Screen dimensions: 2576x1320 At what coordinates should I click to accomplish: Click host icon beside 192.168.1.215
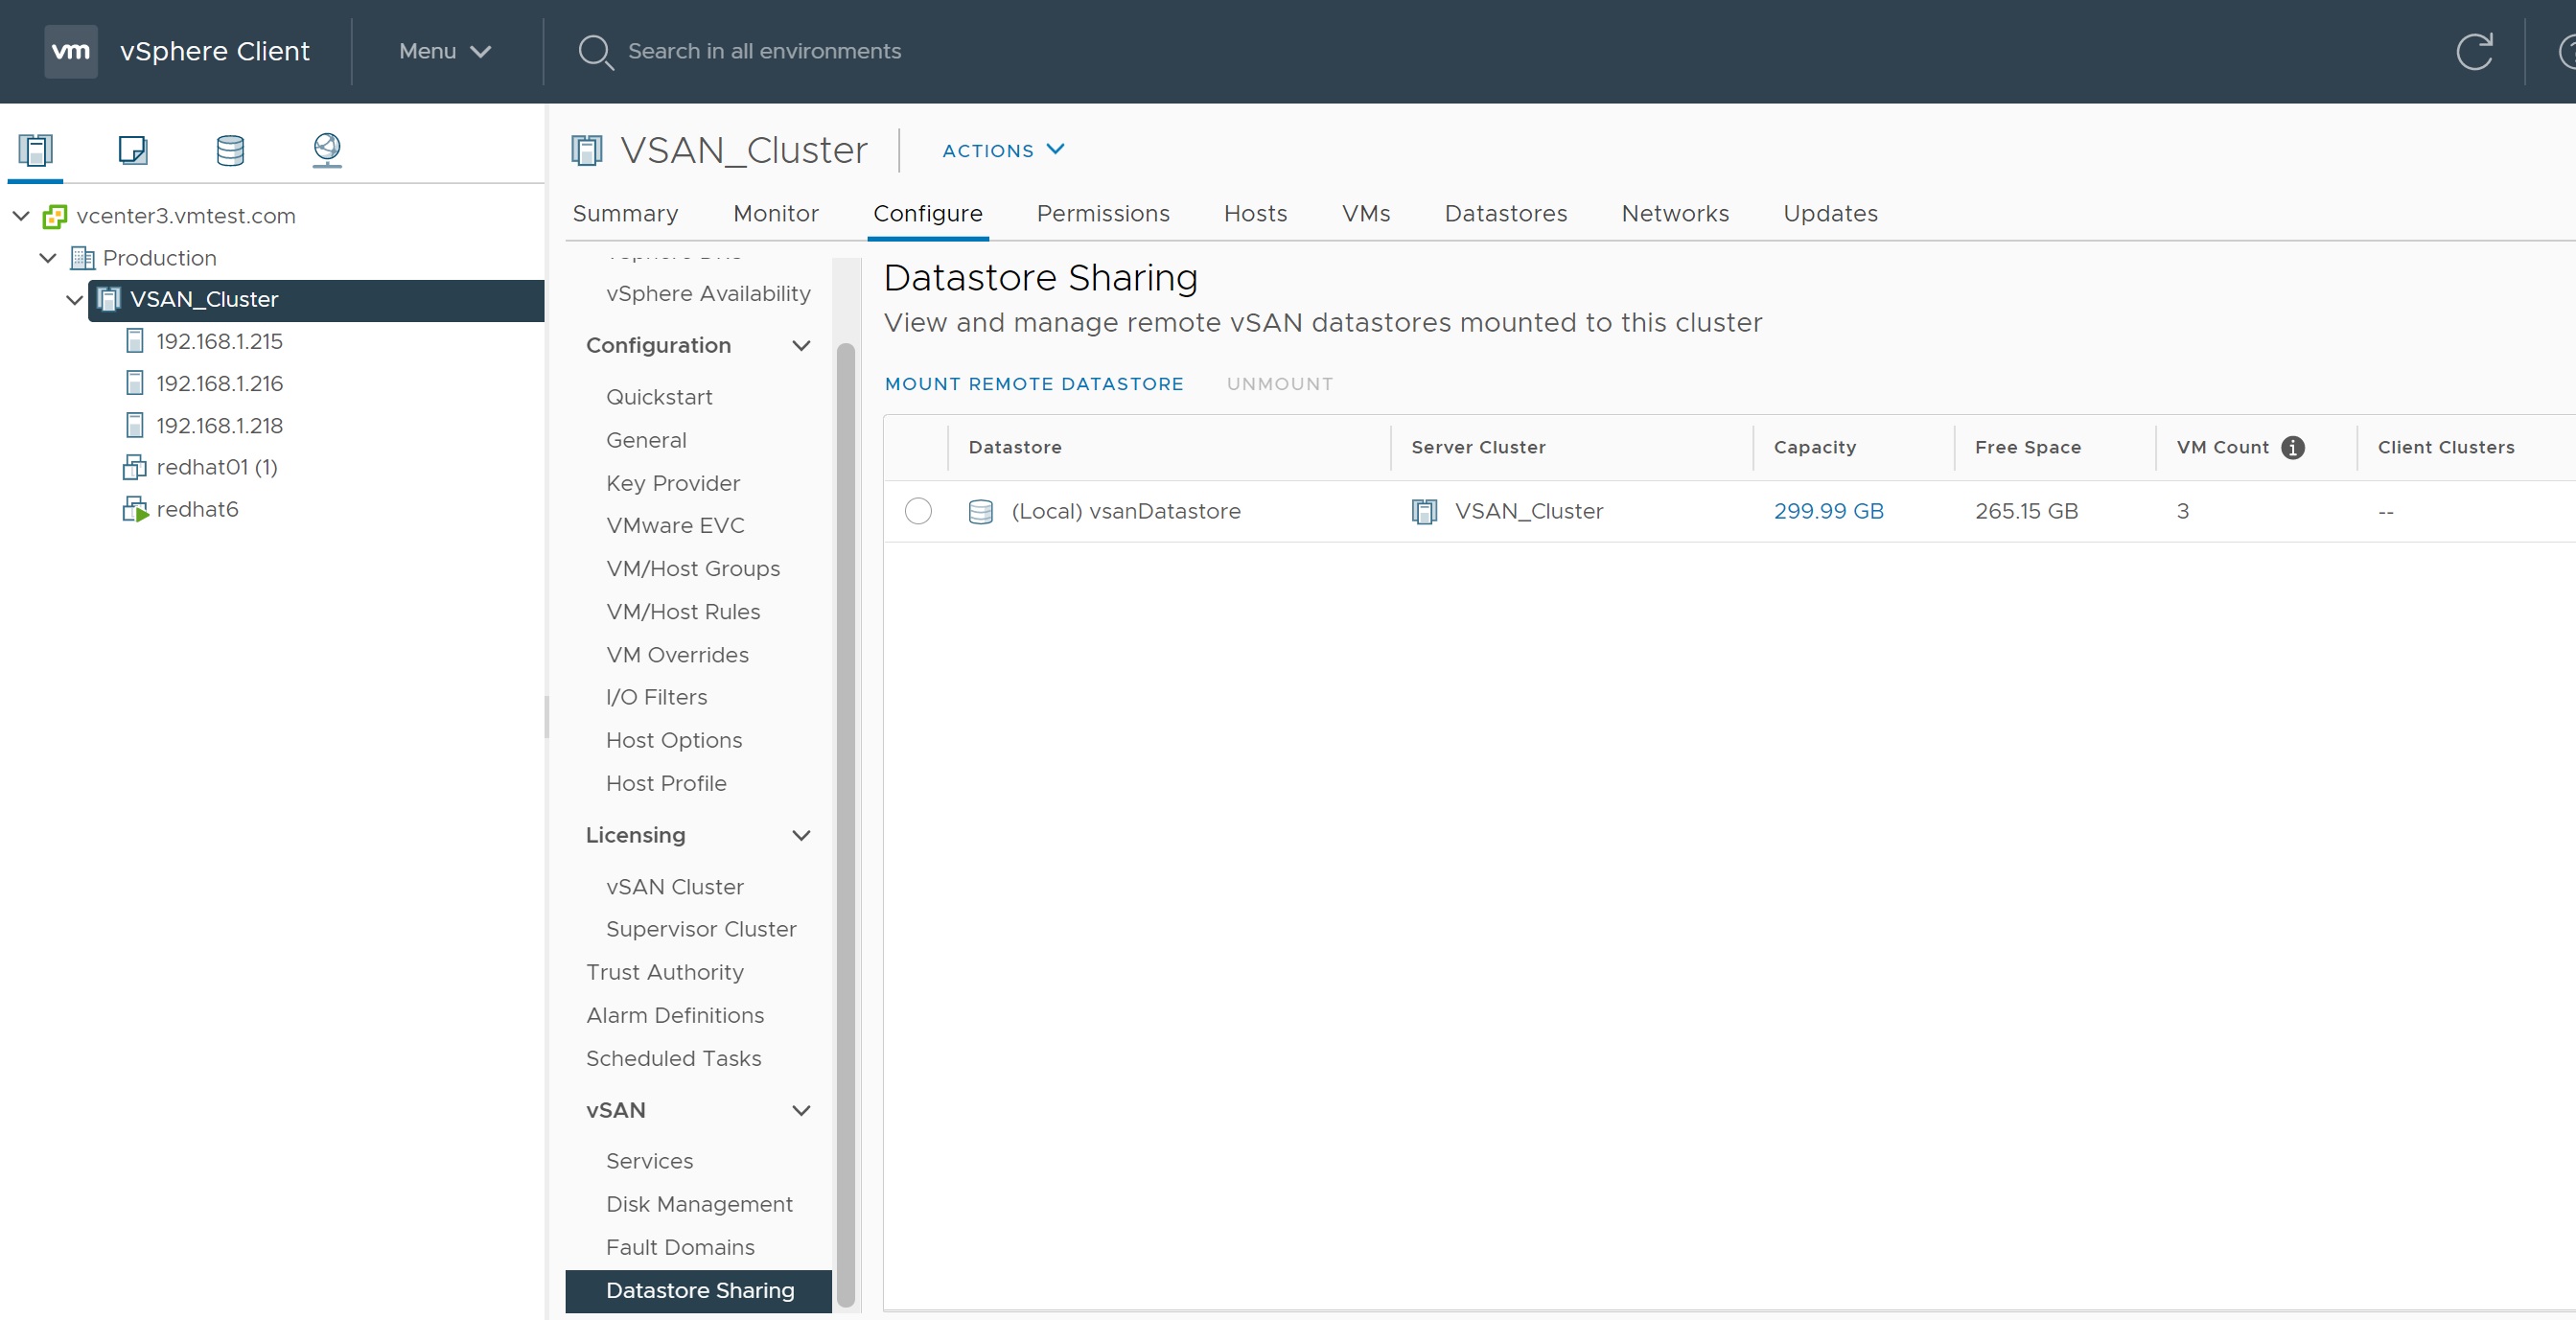point(135,341)
